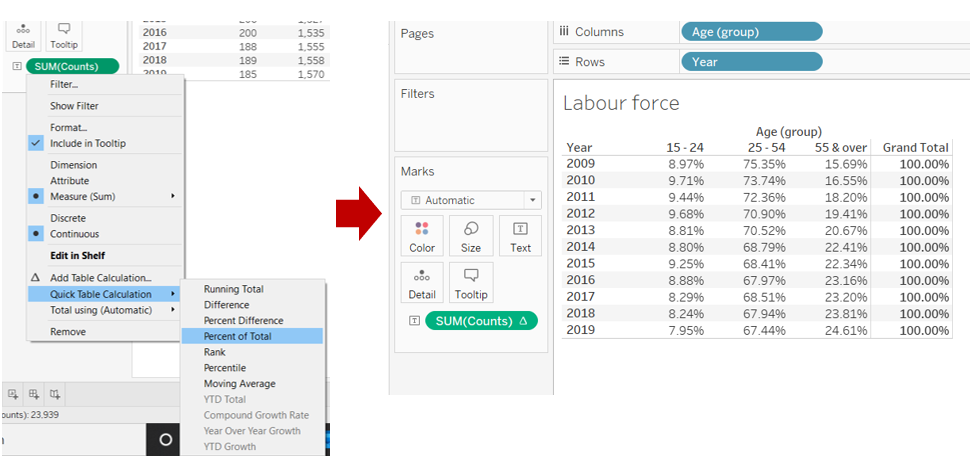Click the SUM(Counts) pill with delta
This screenshot has height=472, width=970.
coord(481,321)
